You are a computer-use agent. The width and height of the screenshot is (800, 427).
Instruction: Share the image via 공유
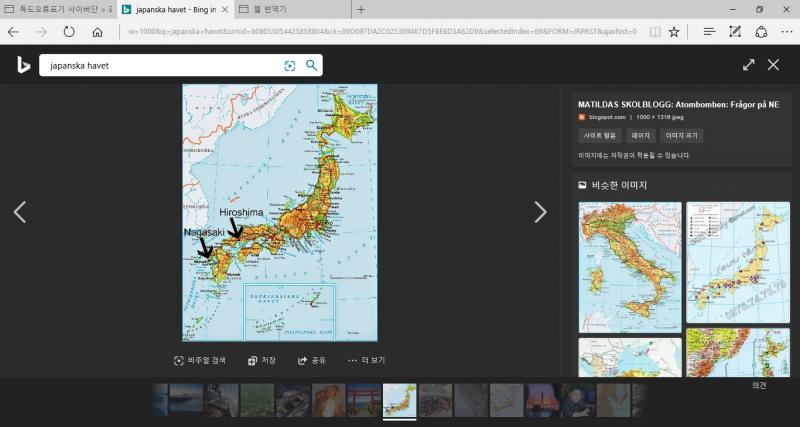(x=312, y=360)
